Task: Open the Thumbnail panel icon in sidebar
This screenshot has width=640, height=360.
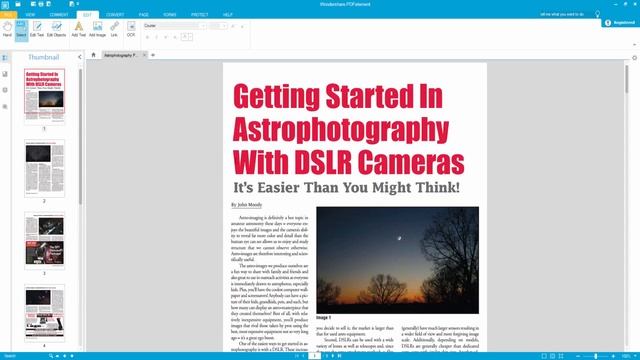Action: click(x=5, y=58)
